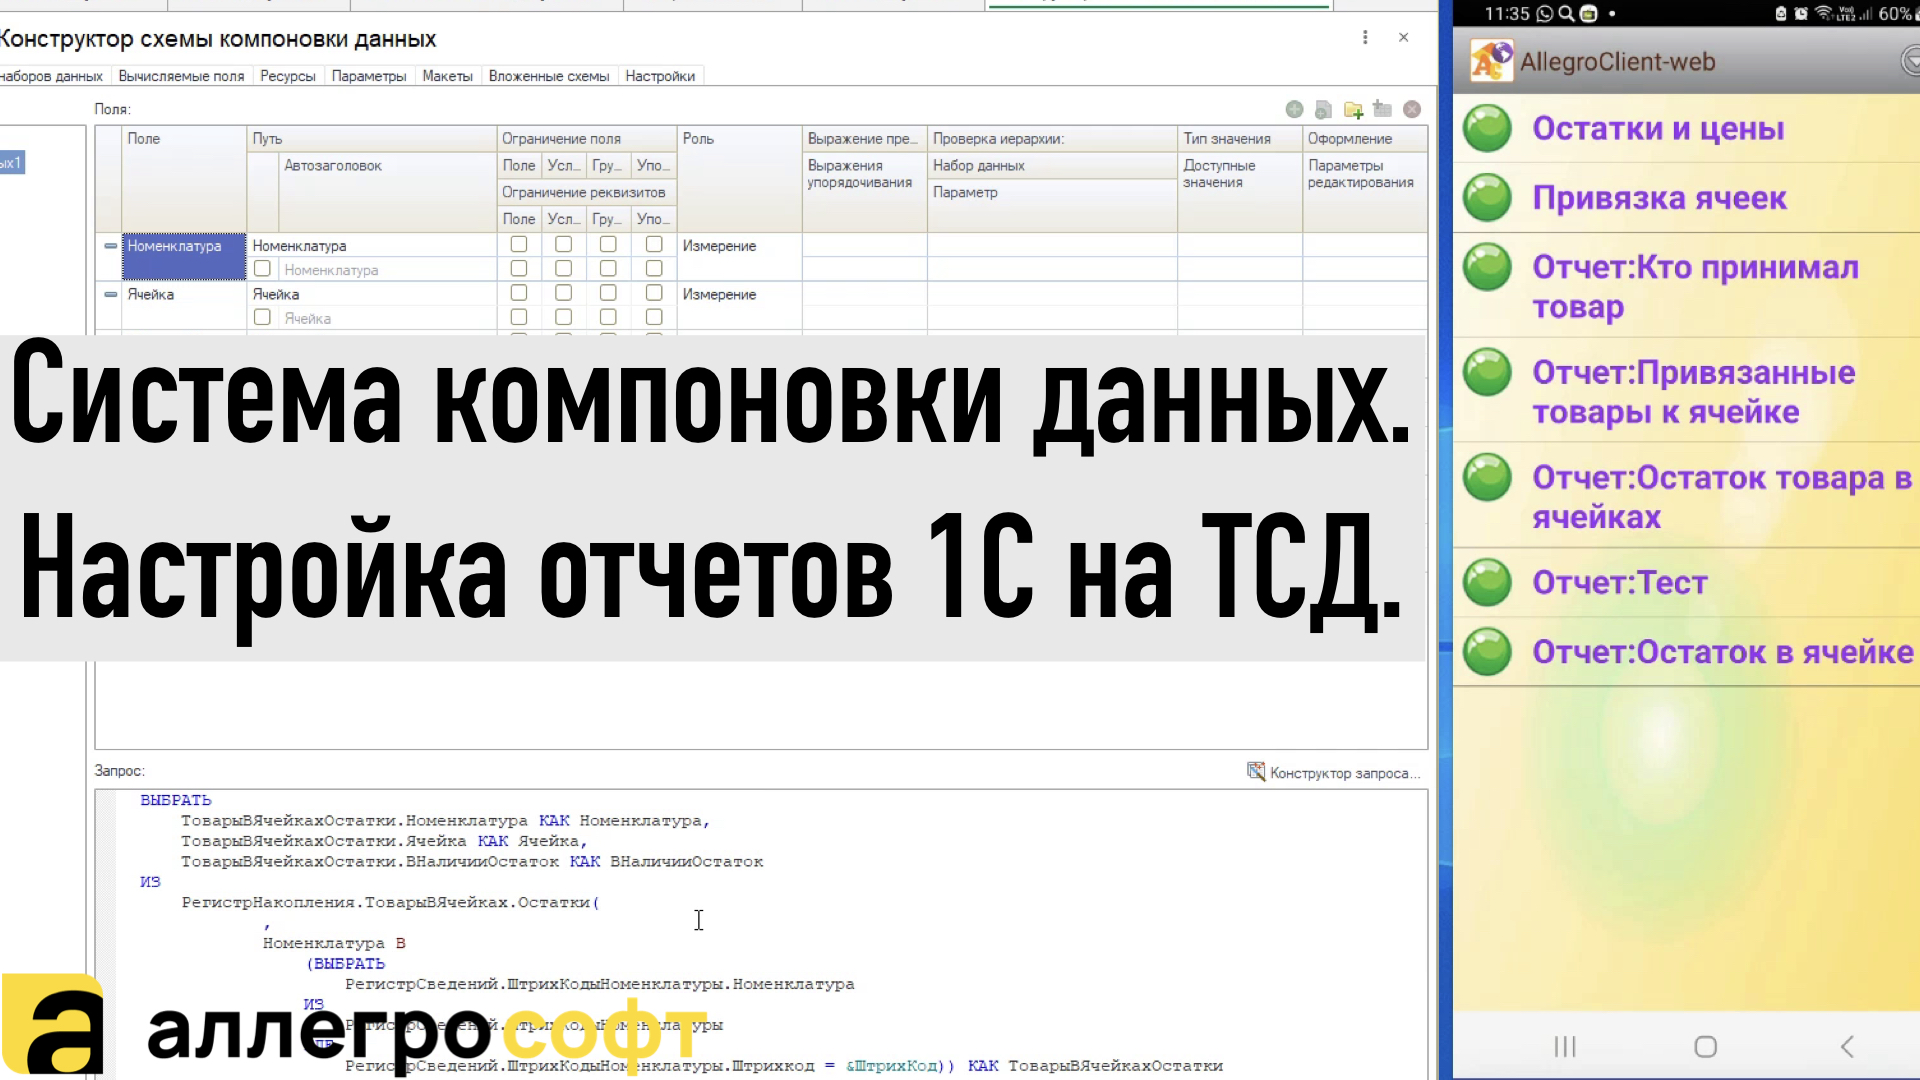Click the red delete field icon
Image resolution: width=1920 pixels, height=1080 pixels.
pyautogui.click(x=1412, y=109)
